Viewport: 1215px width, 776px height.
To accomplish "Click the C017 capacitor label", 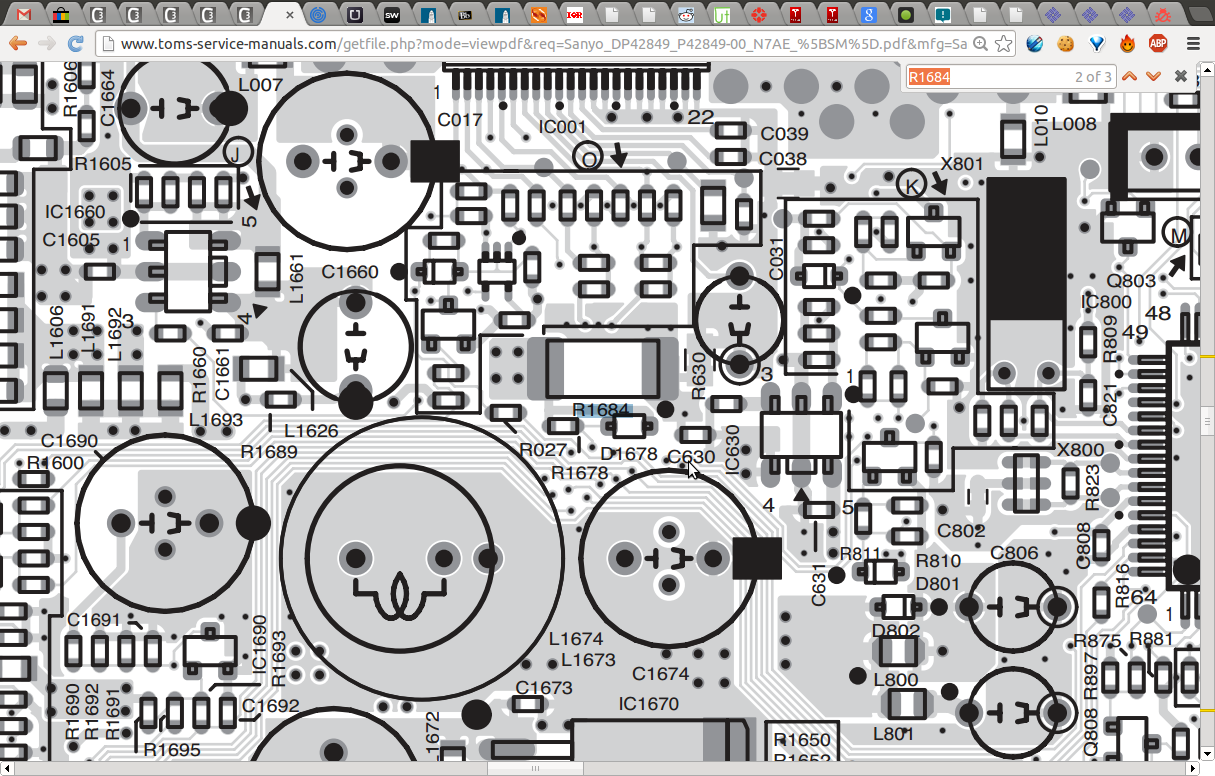I will [x=460, y=119].
